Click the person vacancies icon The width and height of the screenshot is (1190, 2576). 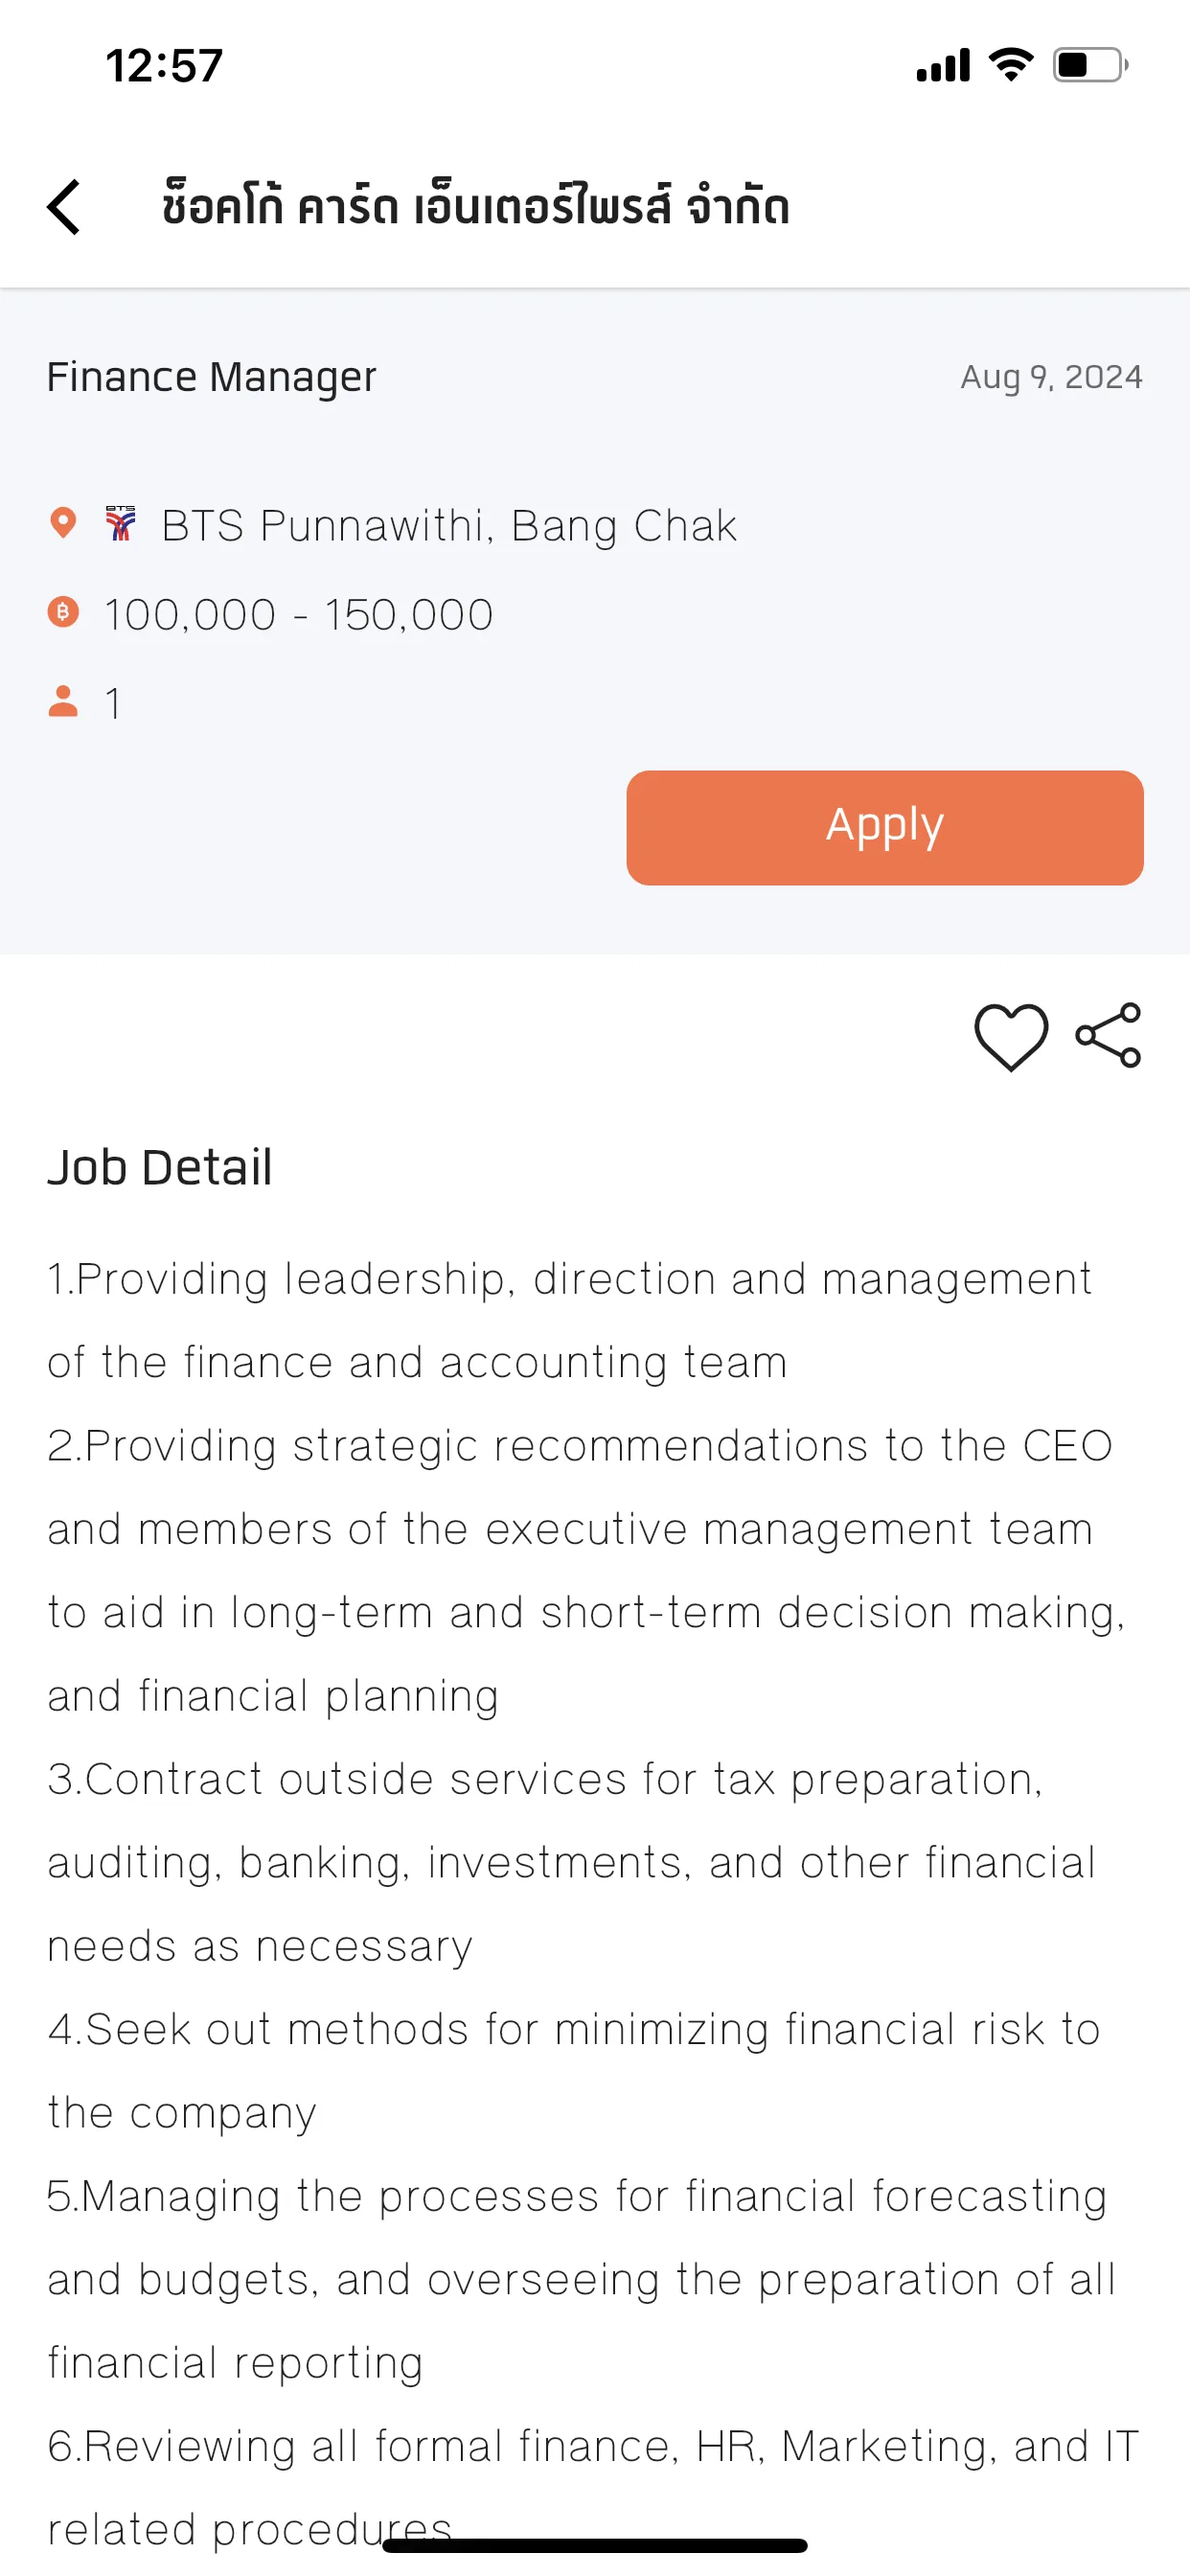click(x=63, y=701)
